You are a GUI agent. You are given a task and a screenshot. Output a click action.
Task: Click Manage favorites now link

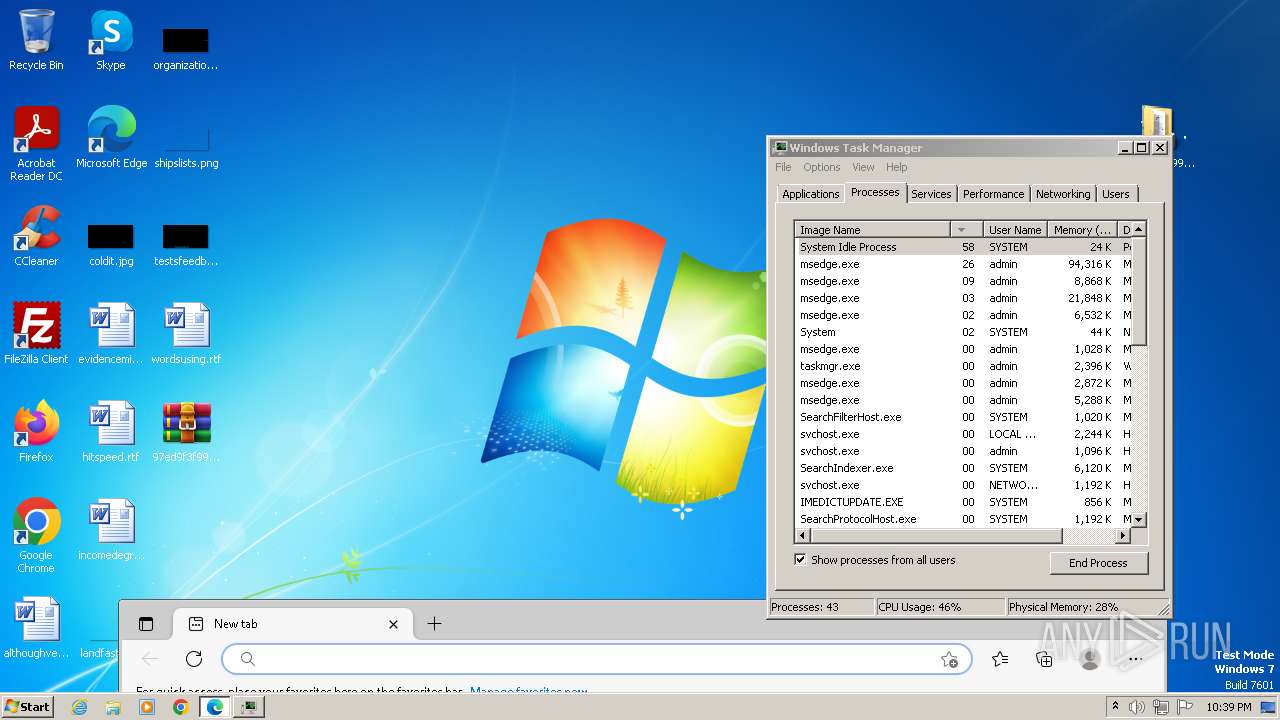pyautogui.click(x=528, y=691)
